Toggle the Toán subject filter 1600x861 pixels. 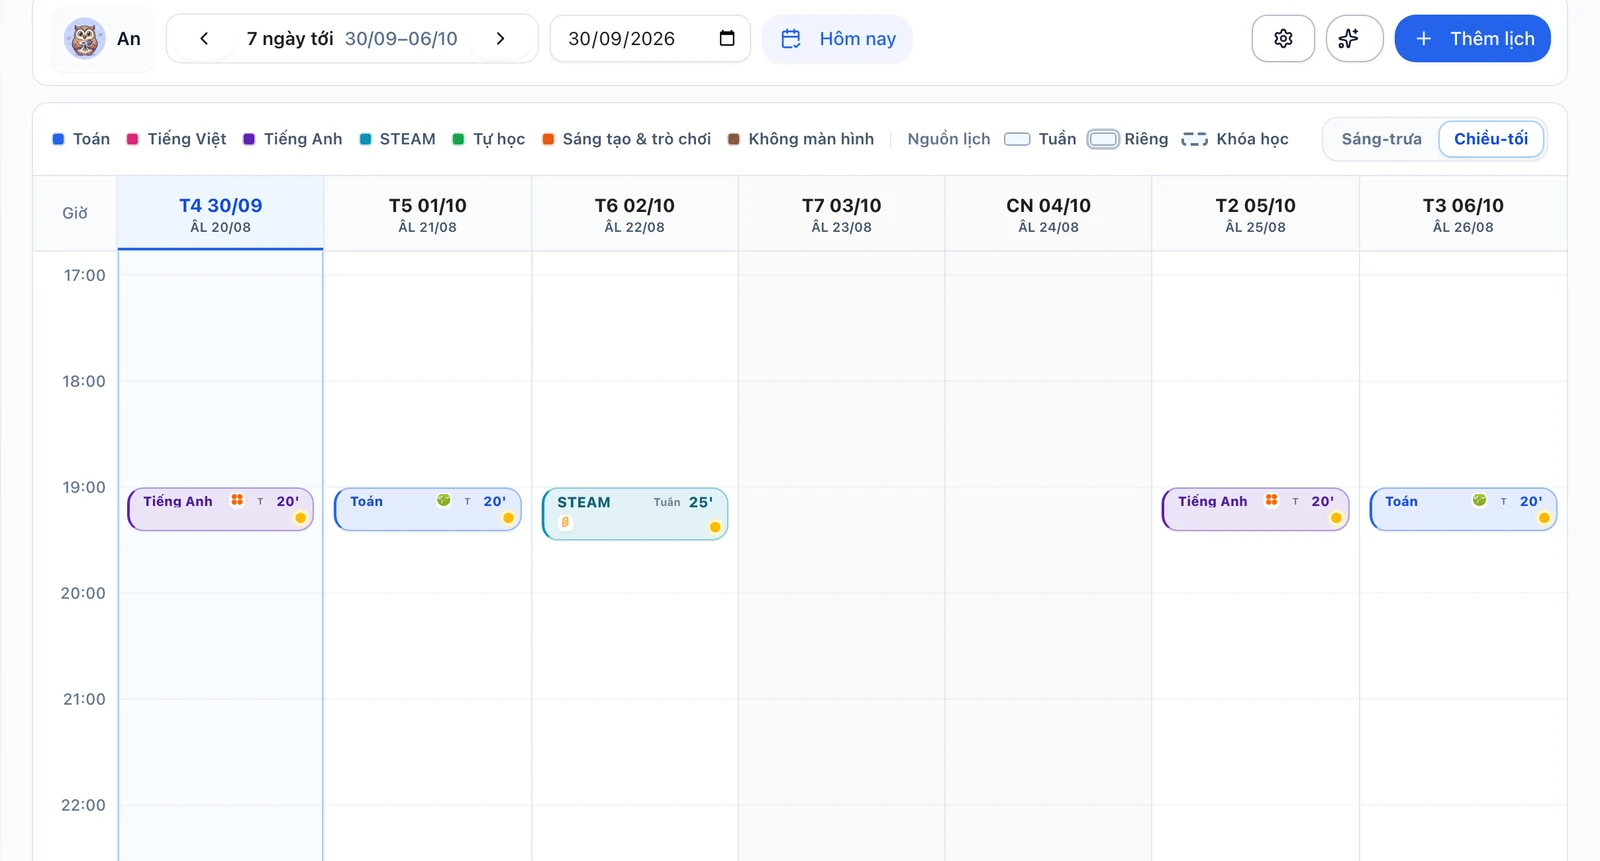pos(81,139)
